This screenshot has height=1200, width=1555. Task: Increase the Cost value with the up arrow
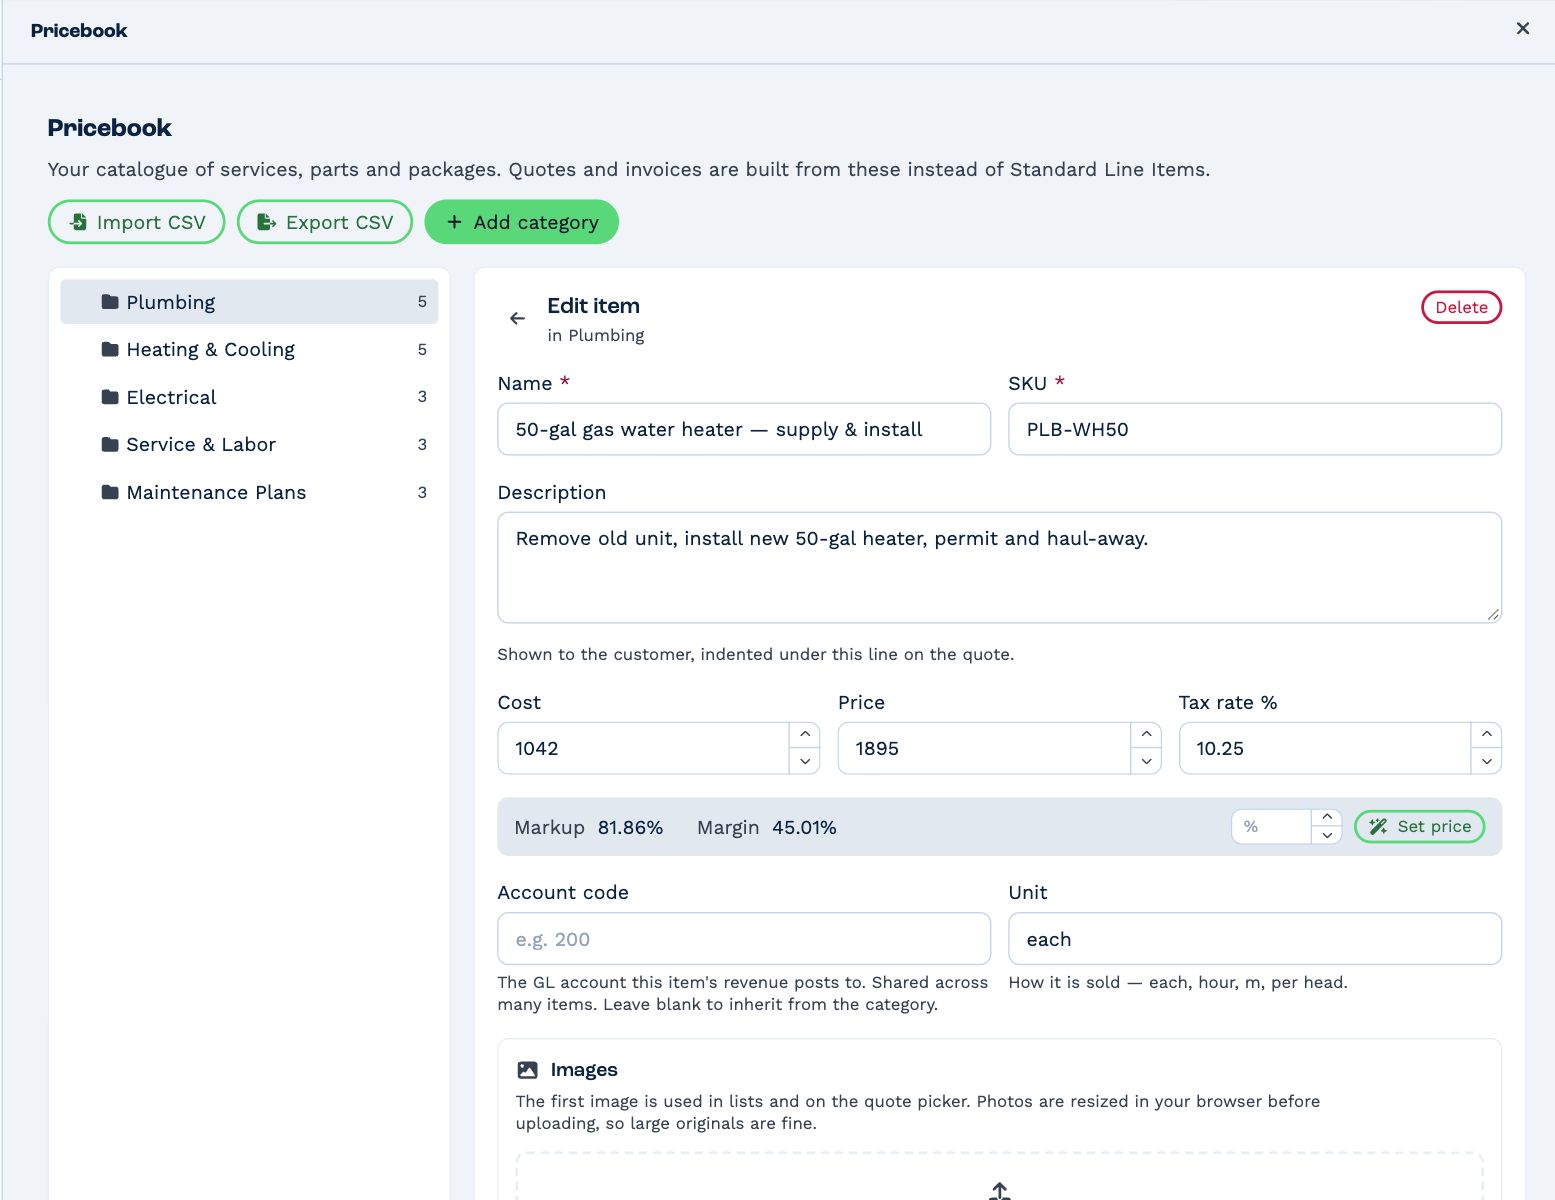coord(805,735)
